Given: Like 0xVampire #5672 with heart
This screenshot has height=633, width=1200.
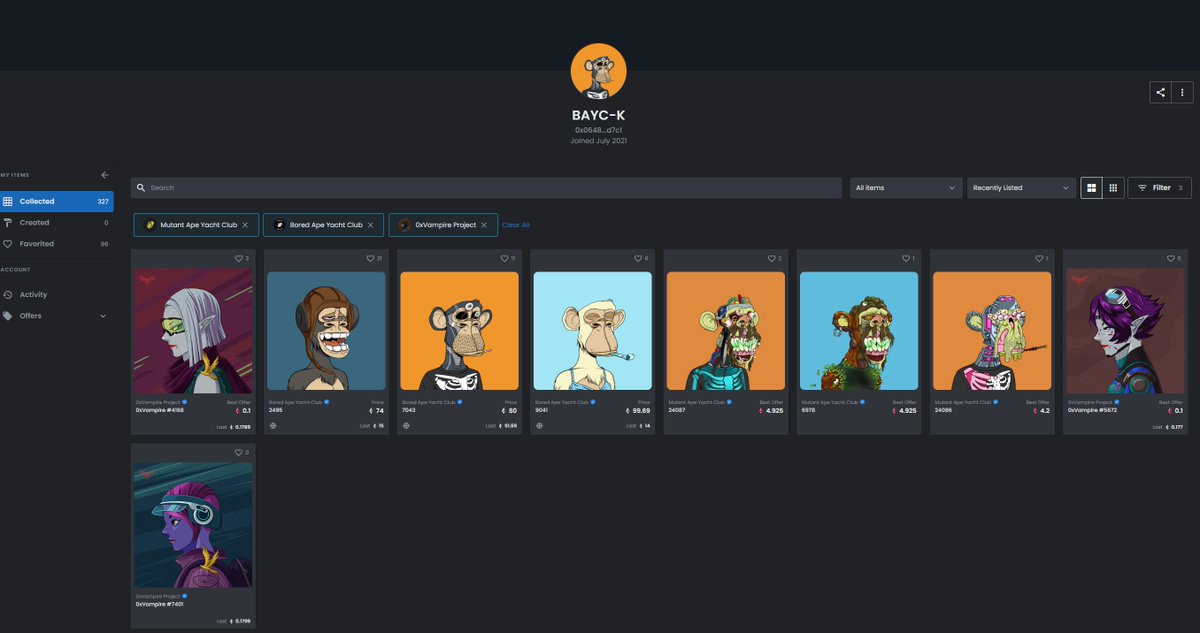Looking at the screenshot, I should coord(1170,258).
